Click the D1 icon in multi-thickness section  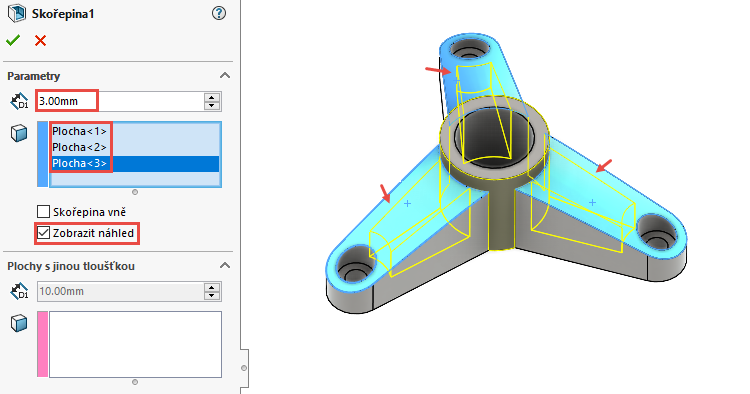19,291
